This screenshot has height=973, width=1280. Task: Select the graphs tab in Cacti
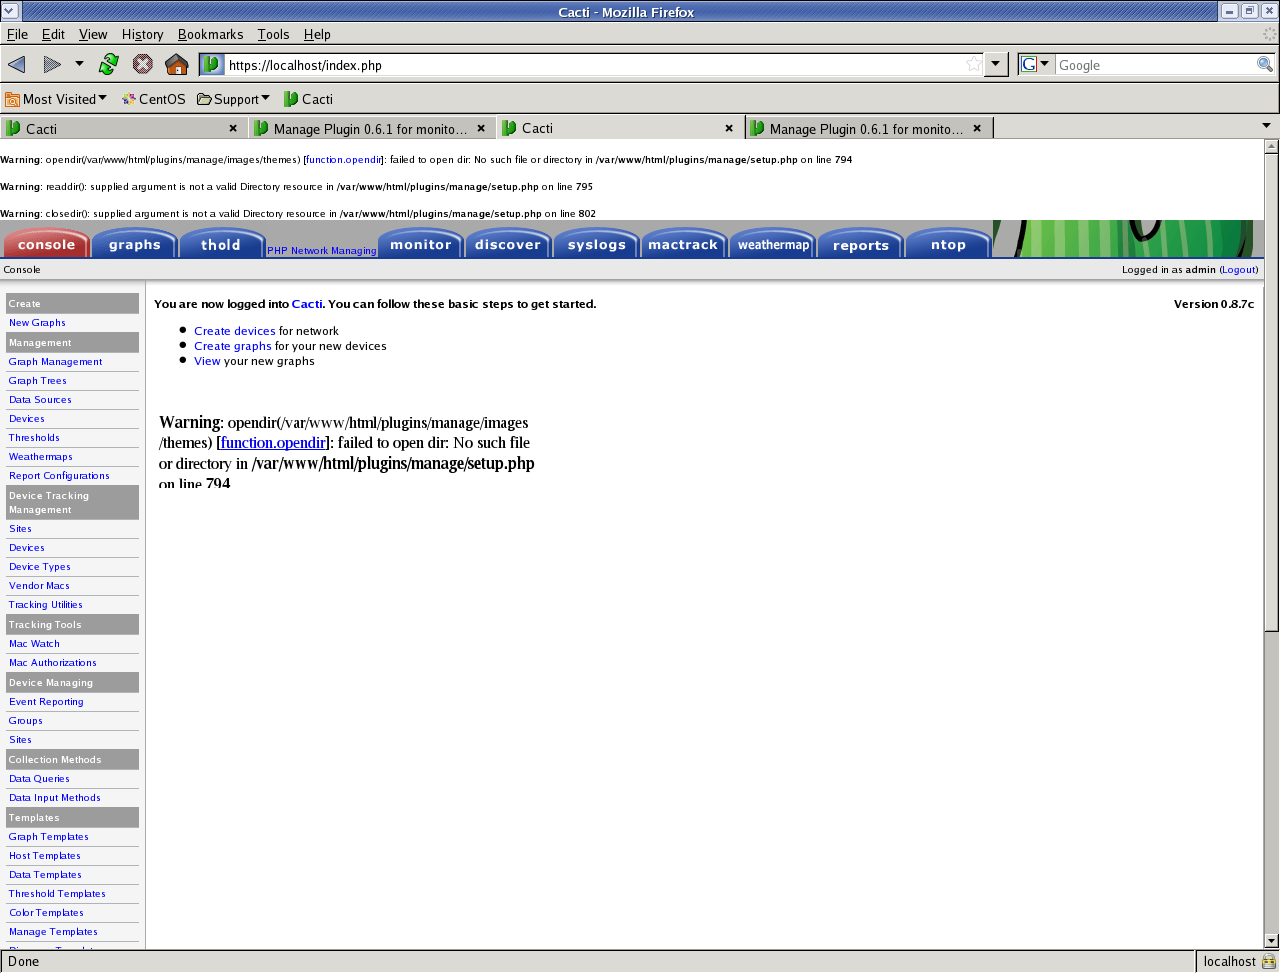(134, 244)
